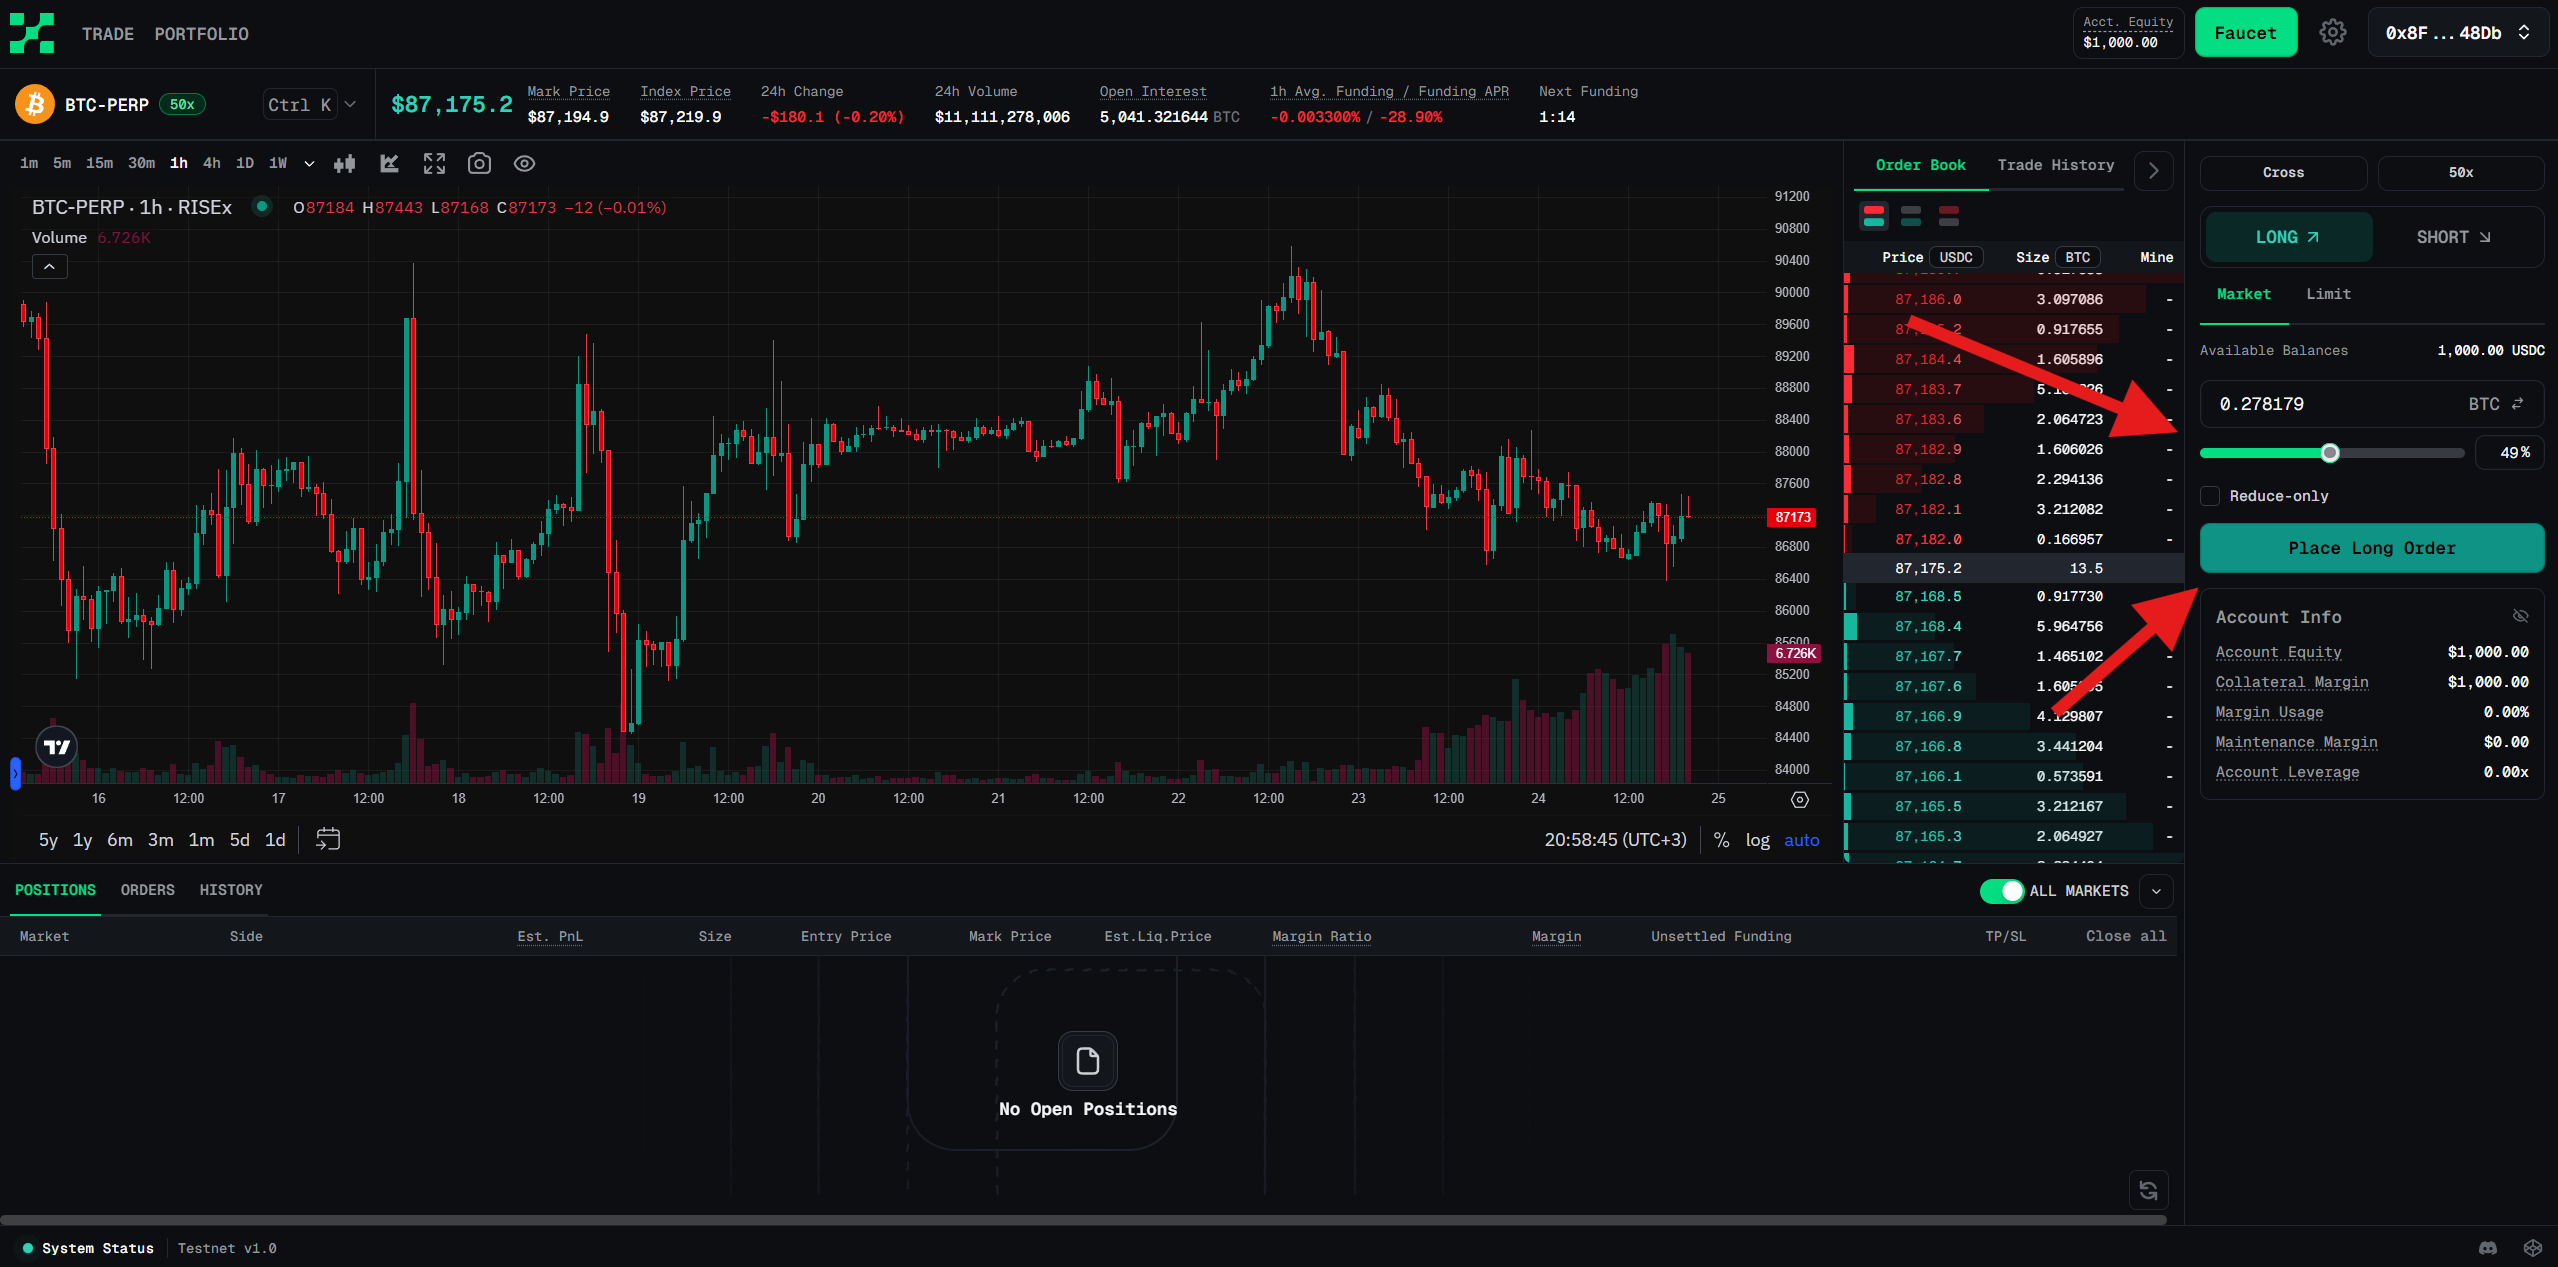Enable the Reduce-only checkbox
The image size is (2558, 1267).
[2210, 496]
